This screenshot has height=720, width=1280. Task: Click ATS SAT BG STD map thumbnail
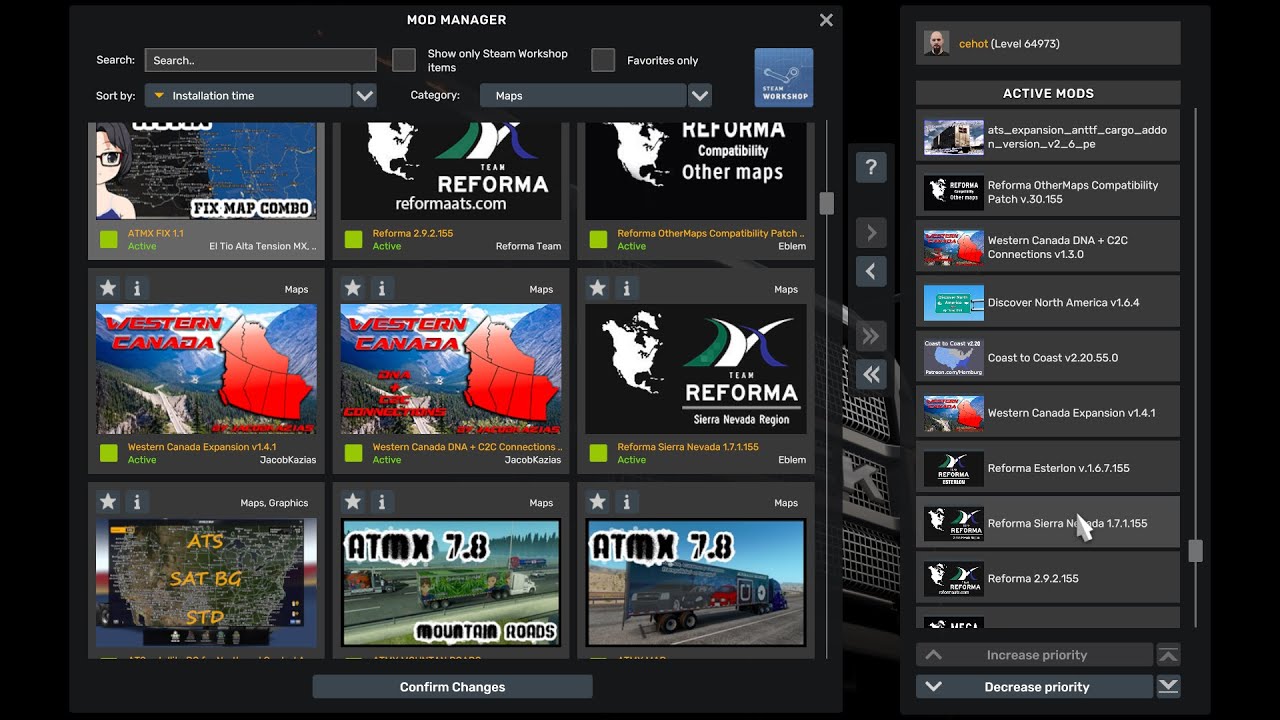[x=206, y=583]
